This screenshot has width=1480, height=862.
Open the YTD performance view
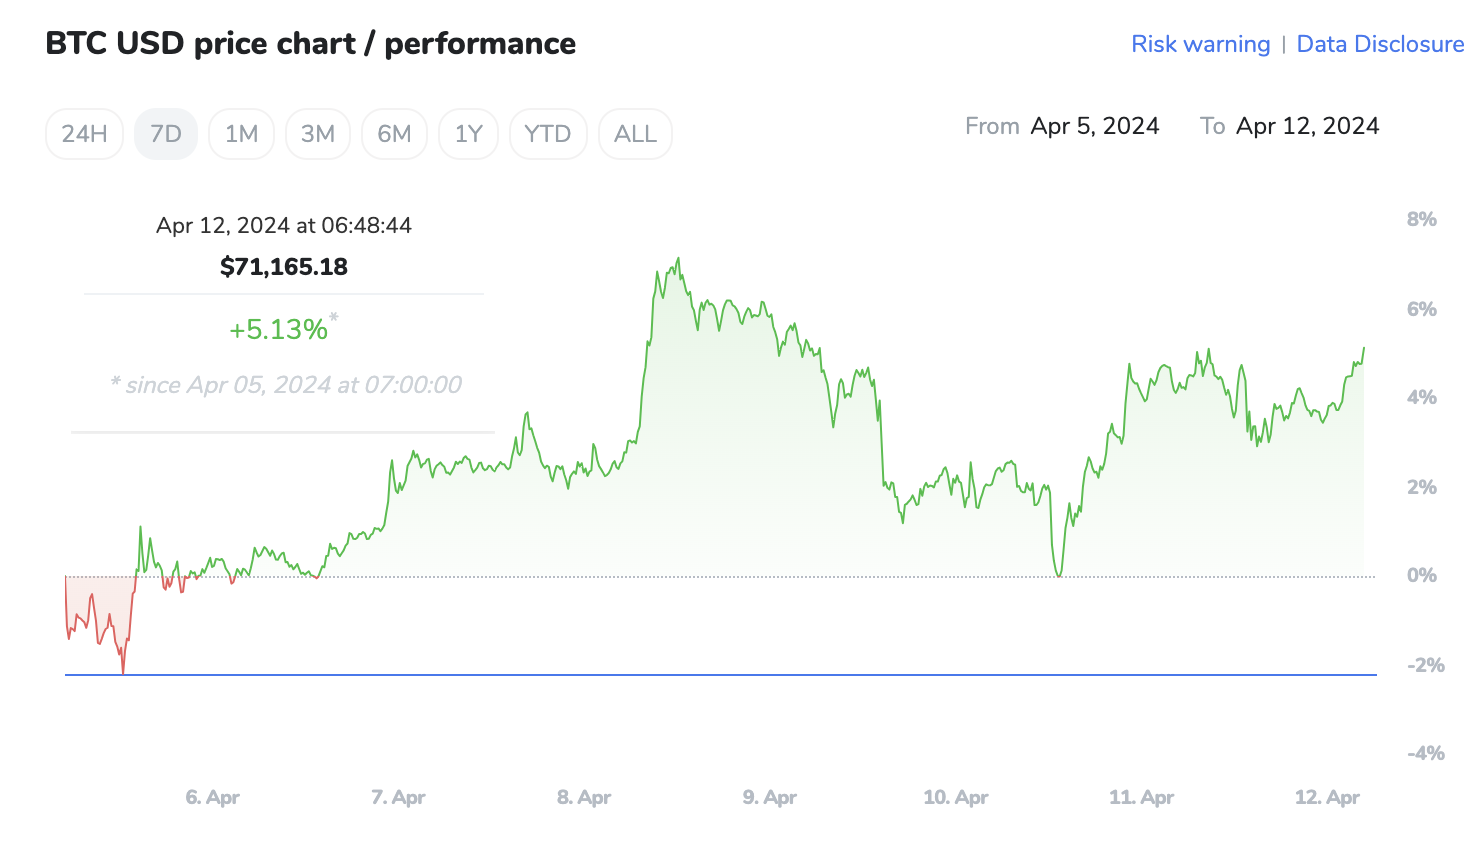point(548,133)
